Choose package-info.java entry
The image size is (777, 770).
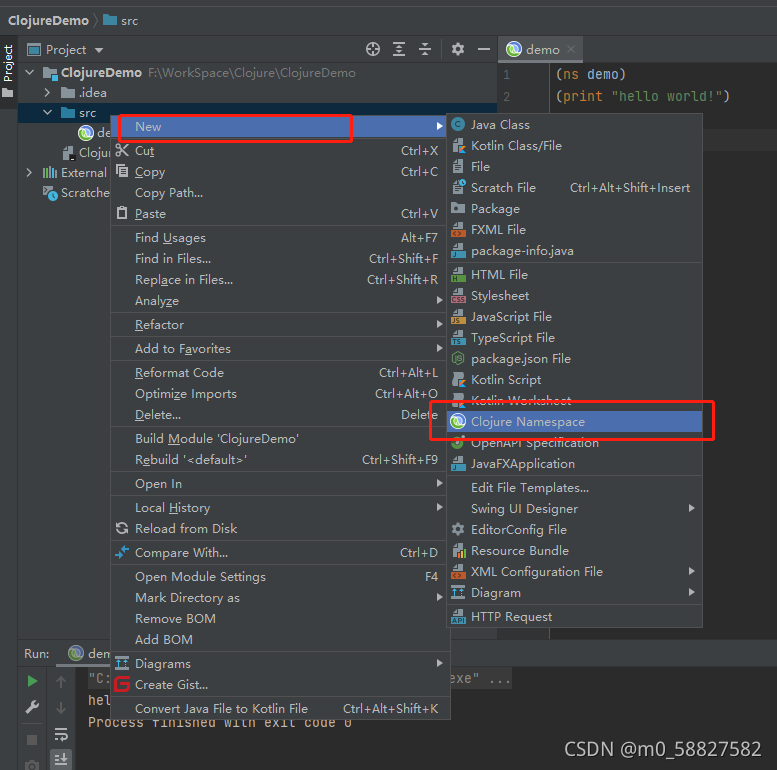(574, 251)
